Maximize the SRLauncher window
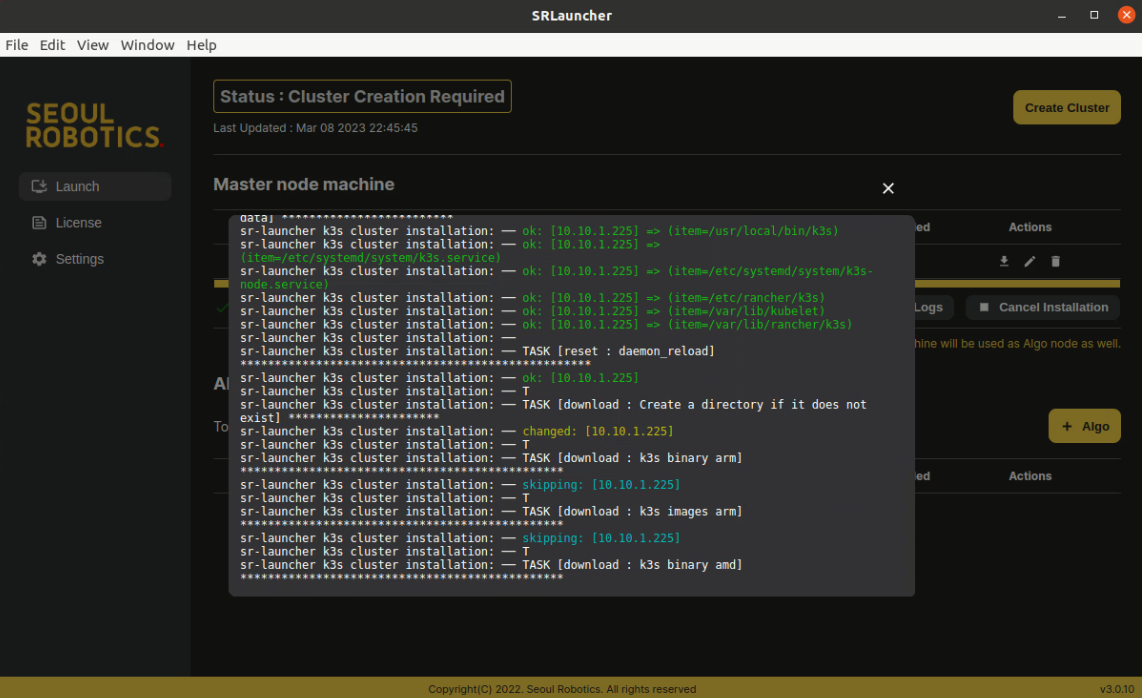 click(1094, 15)
